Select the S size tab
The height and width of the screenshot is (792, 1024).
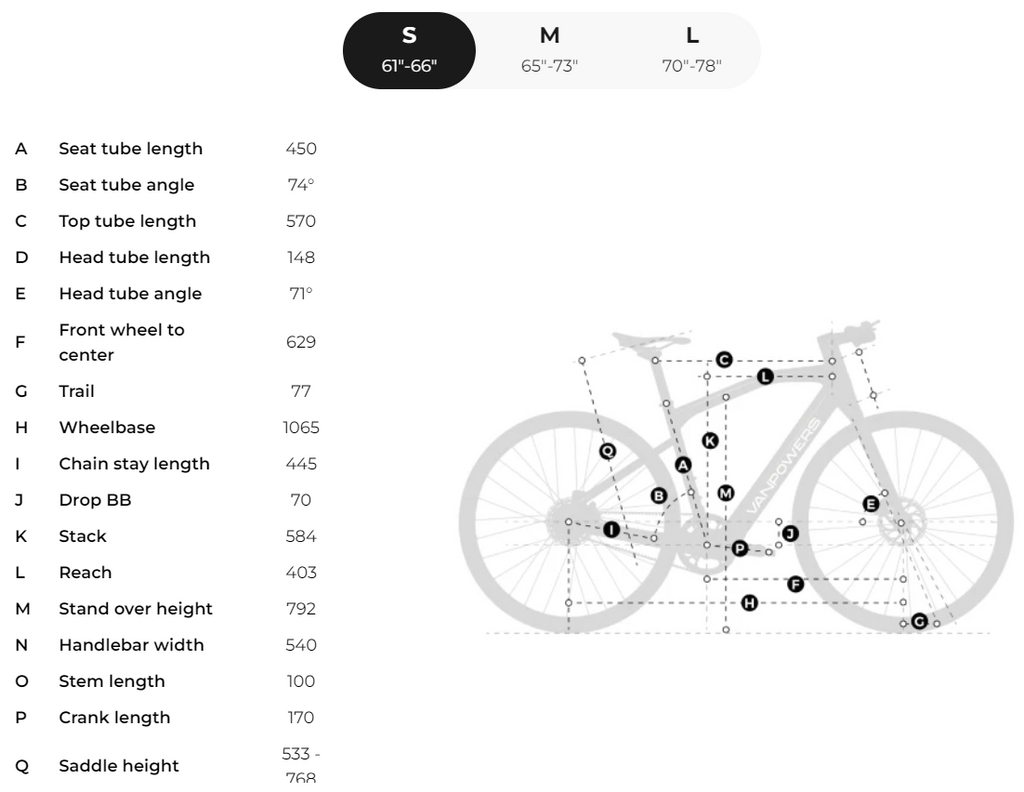(x=409, y=50)
